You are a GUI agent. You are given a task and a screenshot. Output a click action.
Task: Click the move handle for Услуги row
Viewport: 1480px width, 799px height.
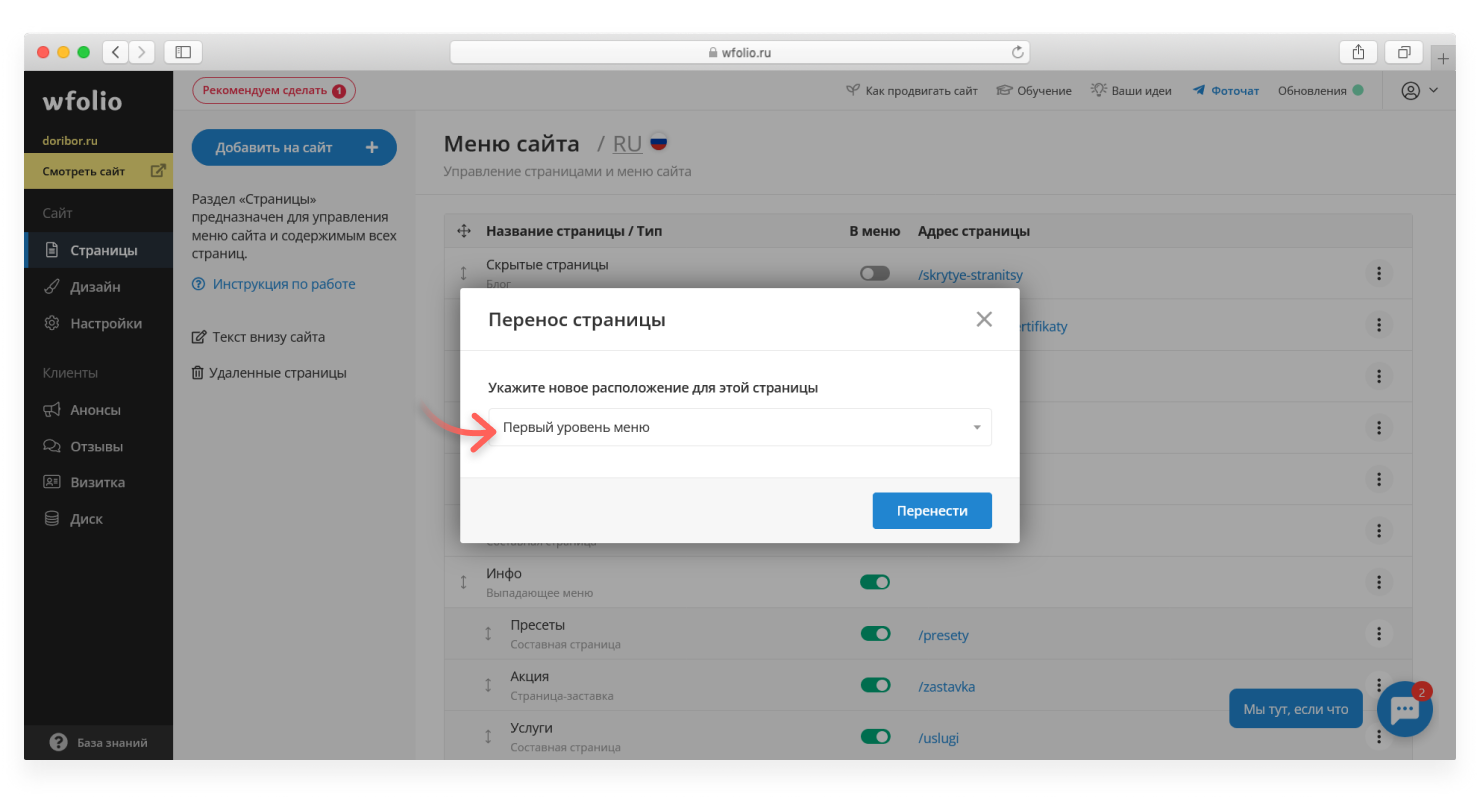point(488,736)
